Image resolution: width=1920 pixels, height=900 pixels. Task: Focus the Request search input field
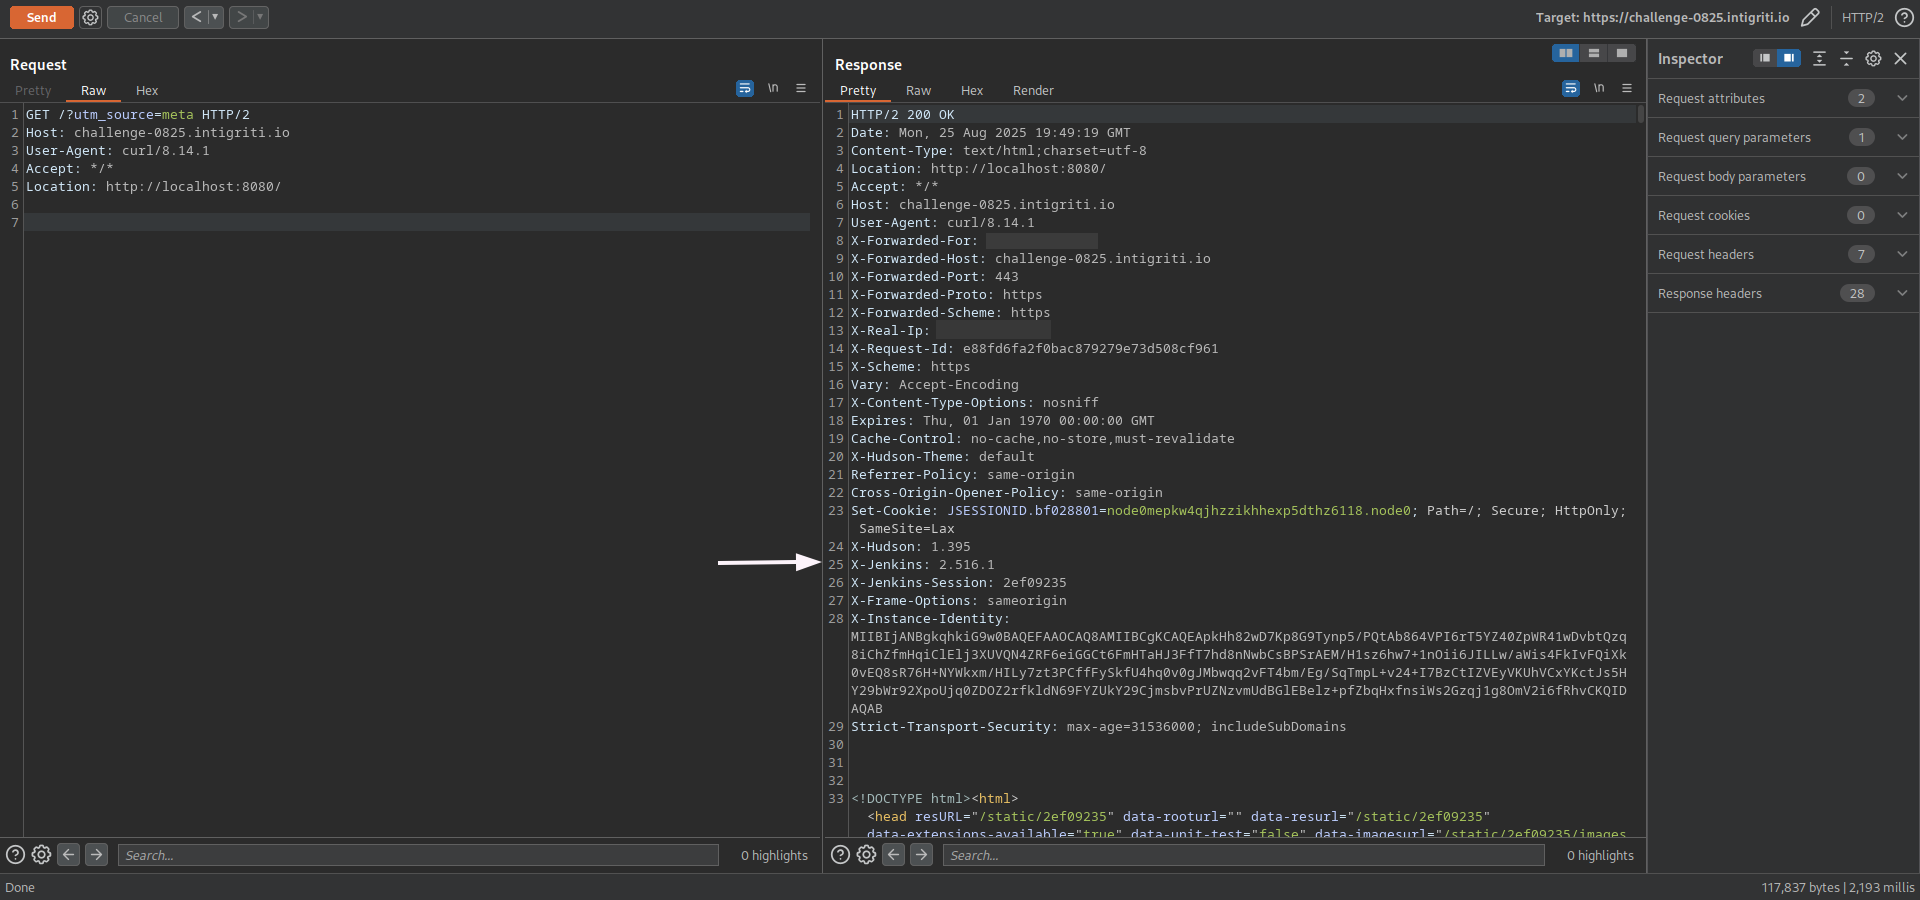pyautogui.click(x=418, y=855)
